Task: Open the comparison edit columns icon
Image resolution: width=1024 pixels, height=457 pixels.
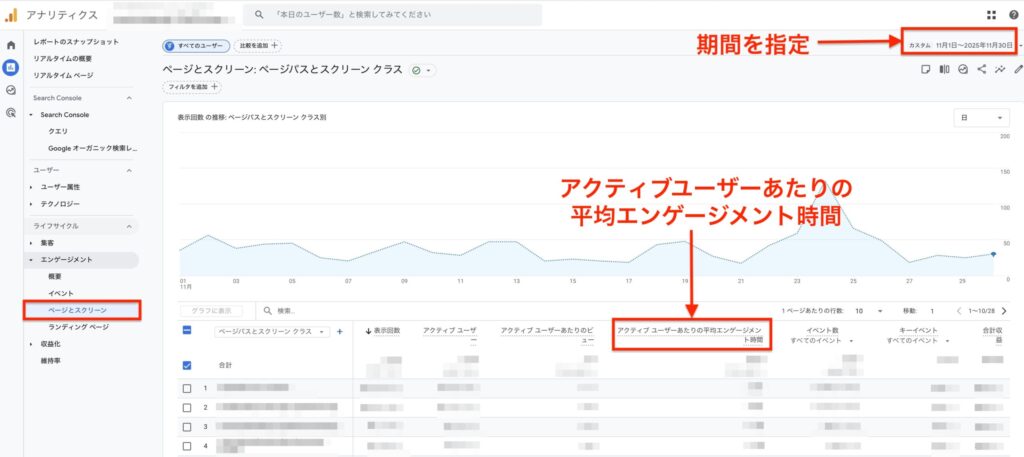Action: point(944,70)
